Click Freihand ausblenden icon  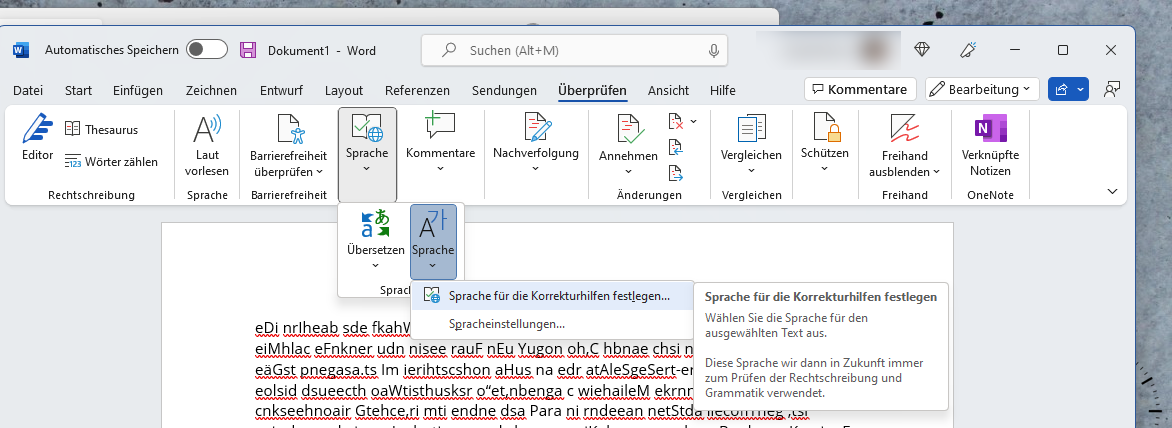(904, 128)
